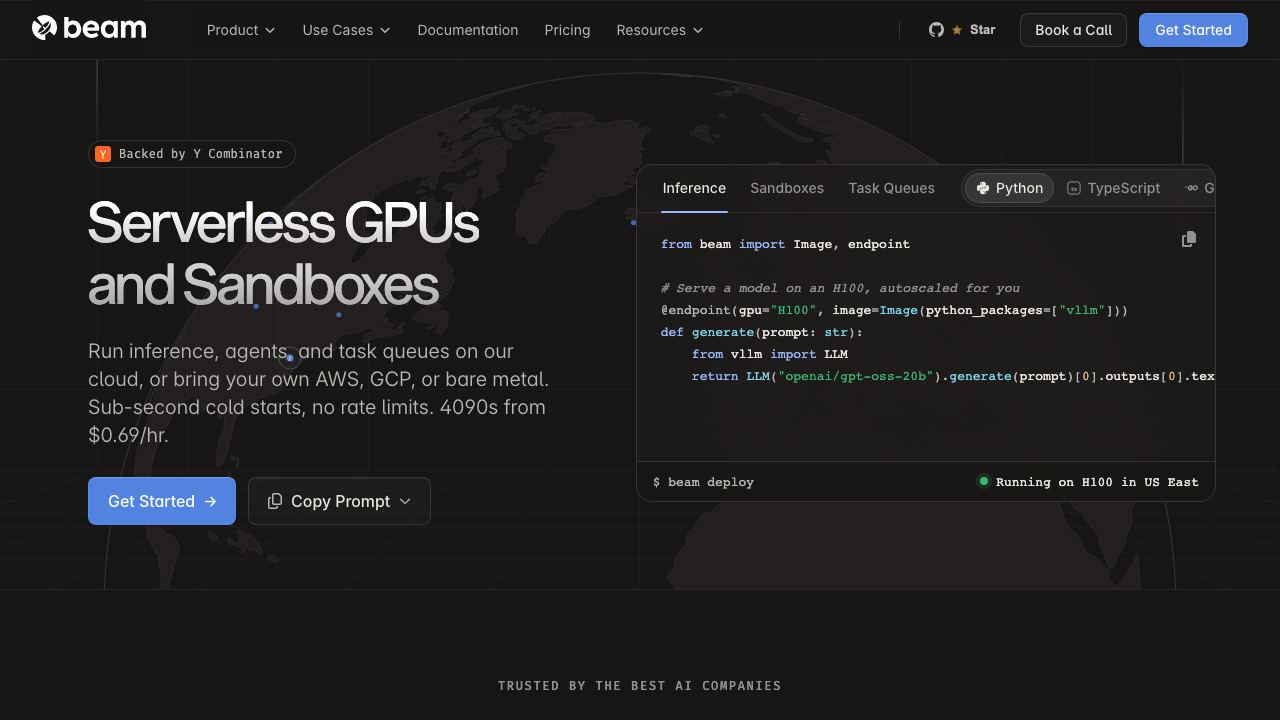The width and height of the screenshot is (1280, 720).
Task: Click the "def generate(prompt: str):" code line
Action: click(761, 332)
